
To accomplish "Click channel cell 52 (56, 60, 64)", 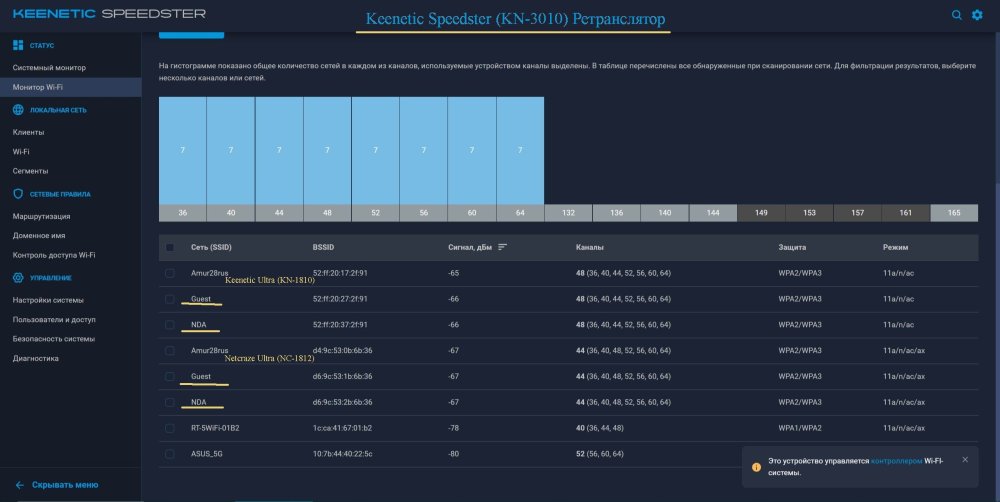I will click(599, 454).
